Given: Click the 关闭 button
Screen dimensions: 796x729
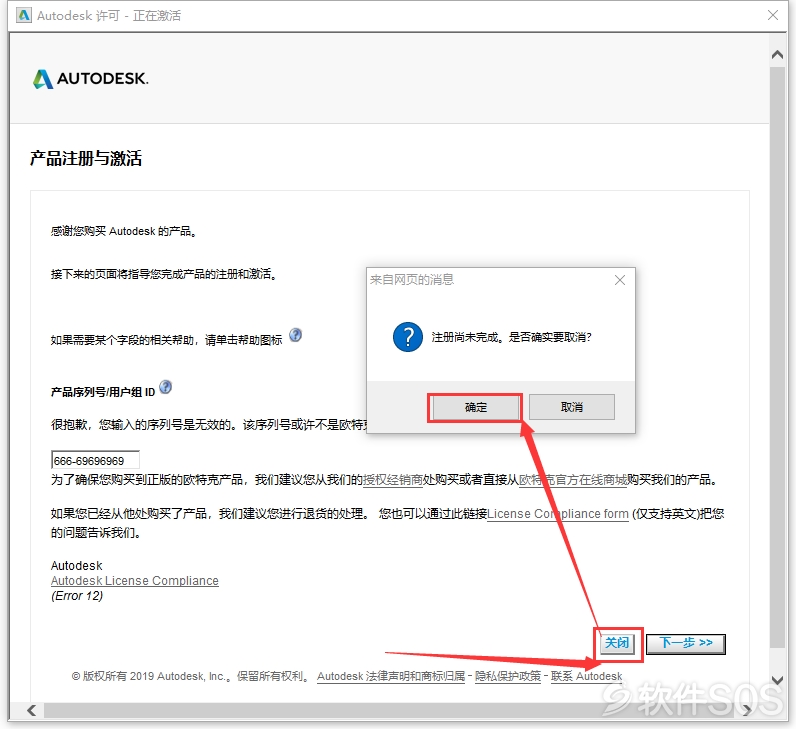Looking at the screenshot, I should pyautogui.click(x=617, y=643).
